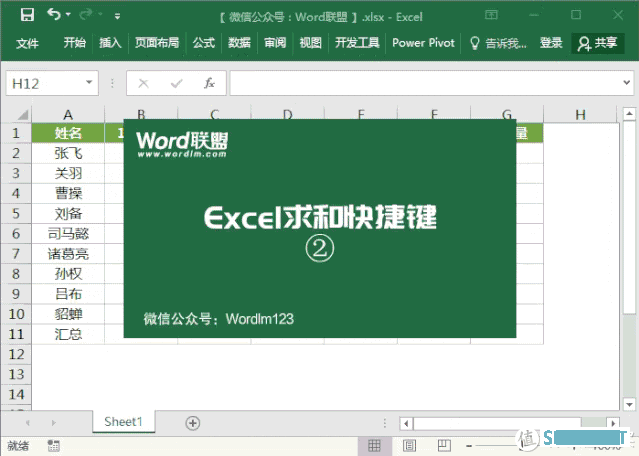Select row 1 header
Image resolution: width=639 pixels, height=456 pixels.
click(16, 133)
